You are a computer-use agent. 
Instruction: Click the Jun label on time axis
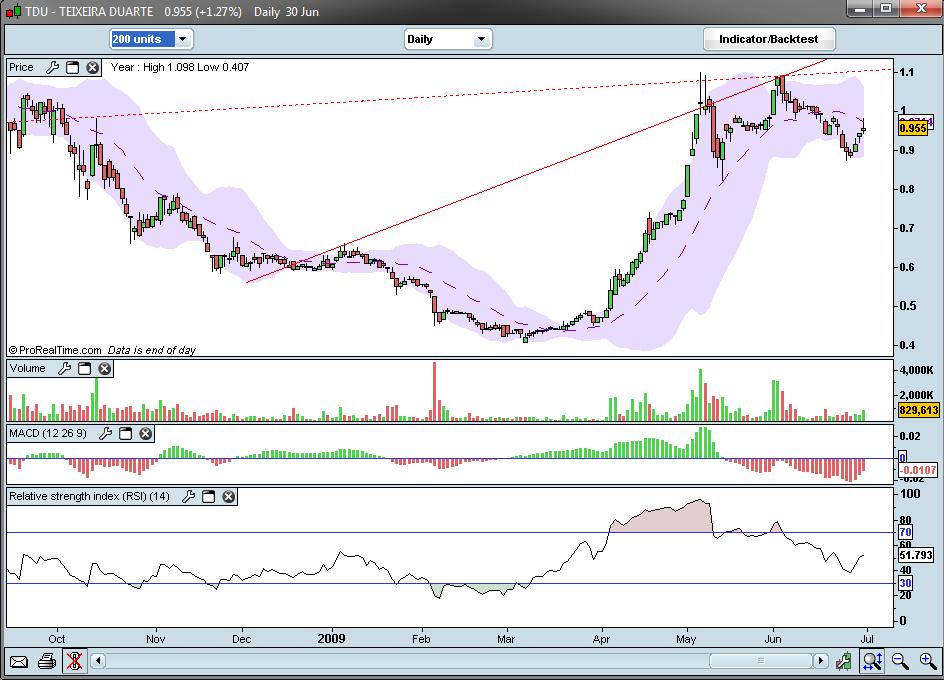pos(772,639)
